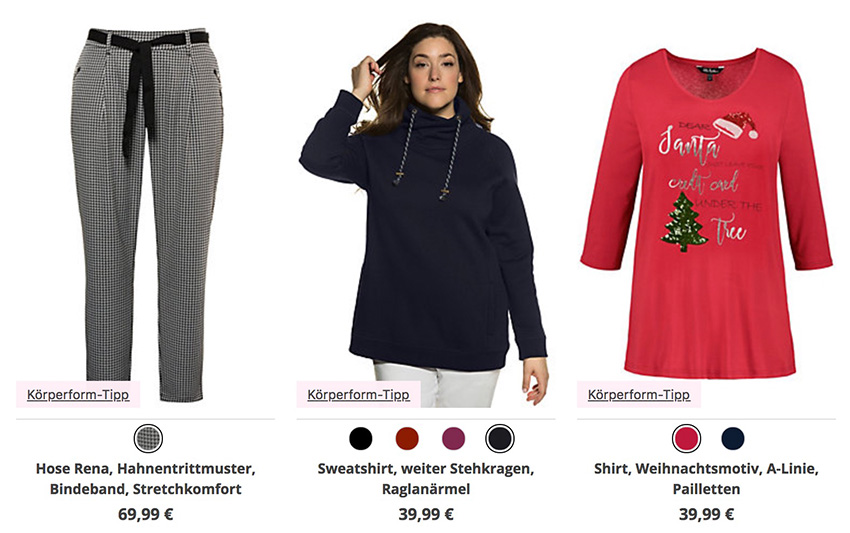
Task: Choose the berry purple sweatshirt color
Action: (x=453, y=438)
